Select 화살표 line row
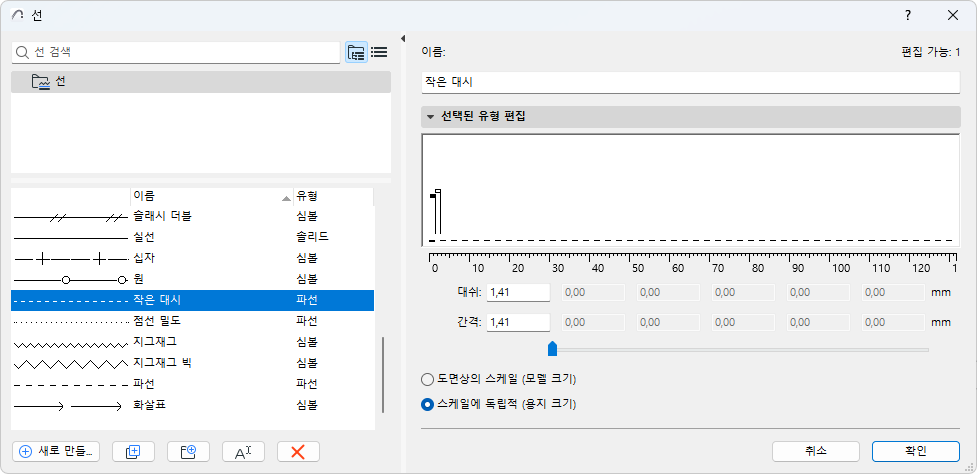Screen dimensions: 977x474 [x=193, y=405]
